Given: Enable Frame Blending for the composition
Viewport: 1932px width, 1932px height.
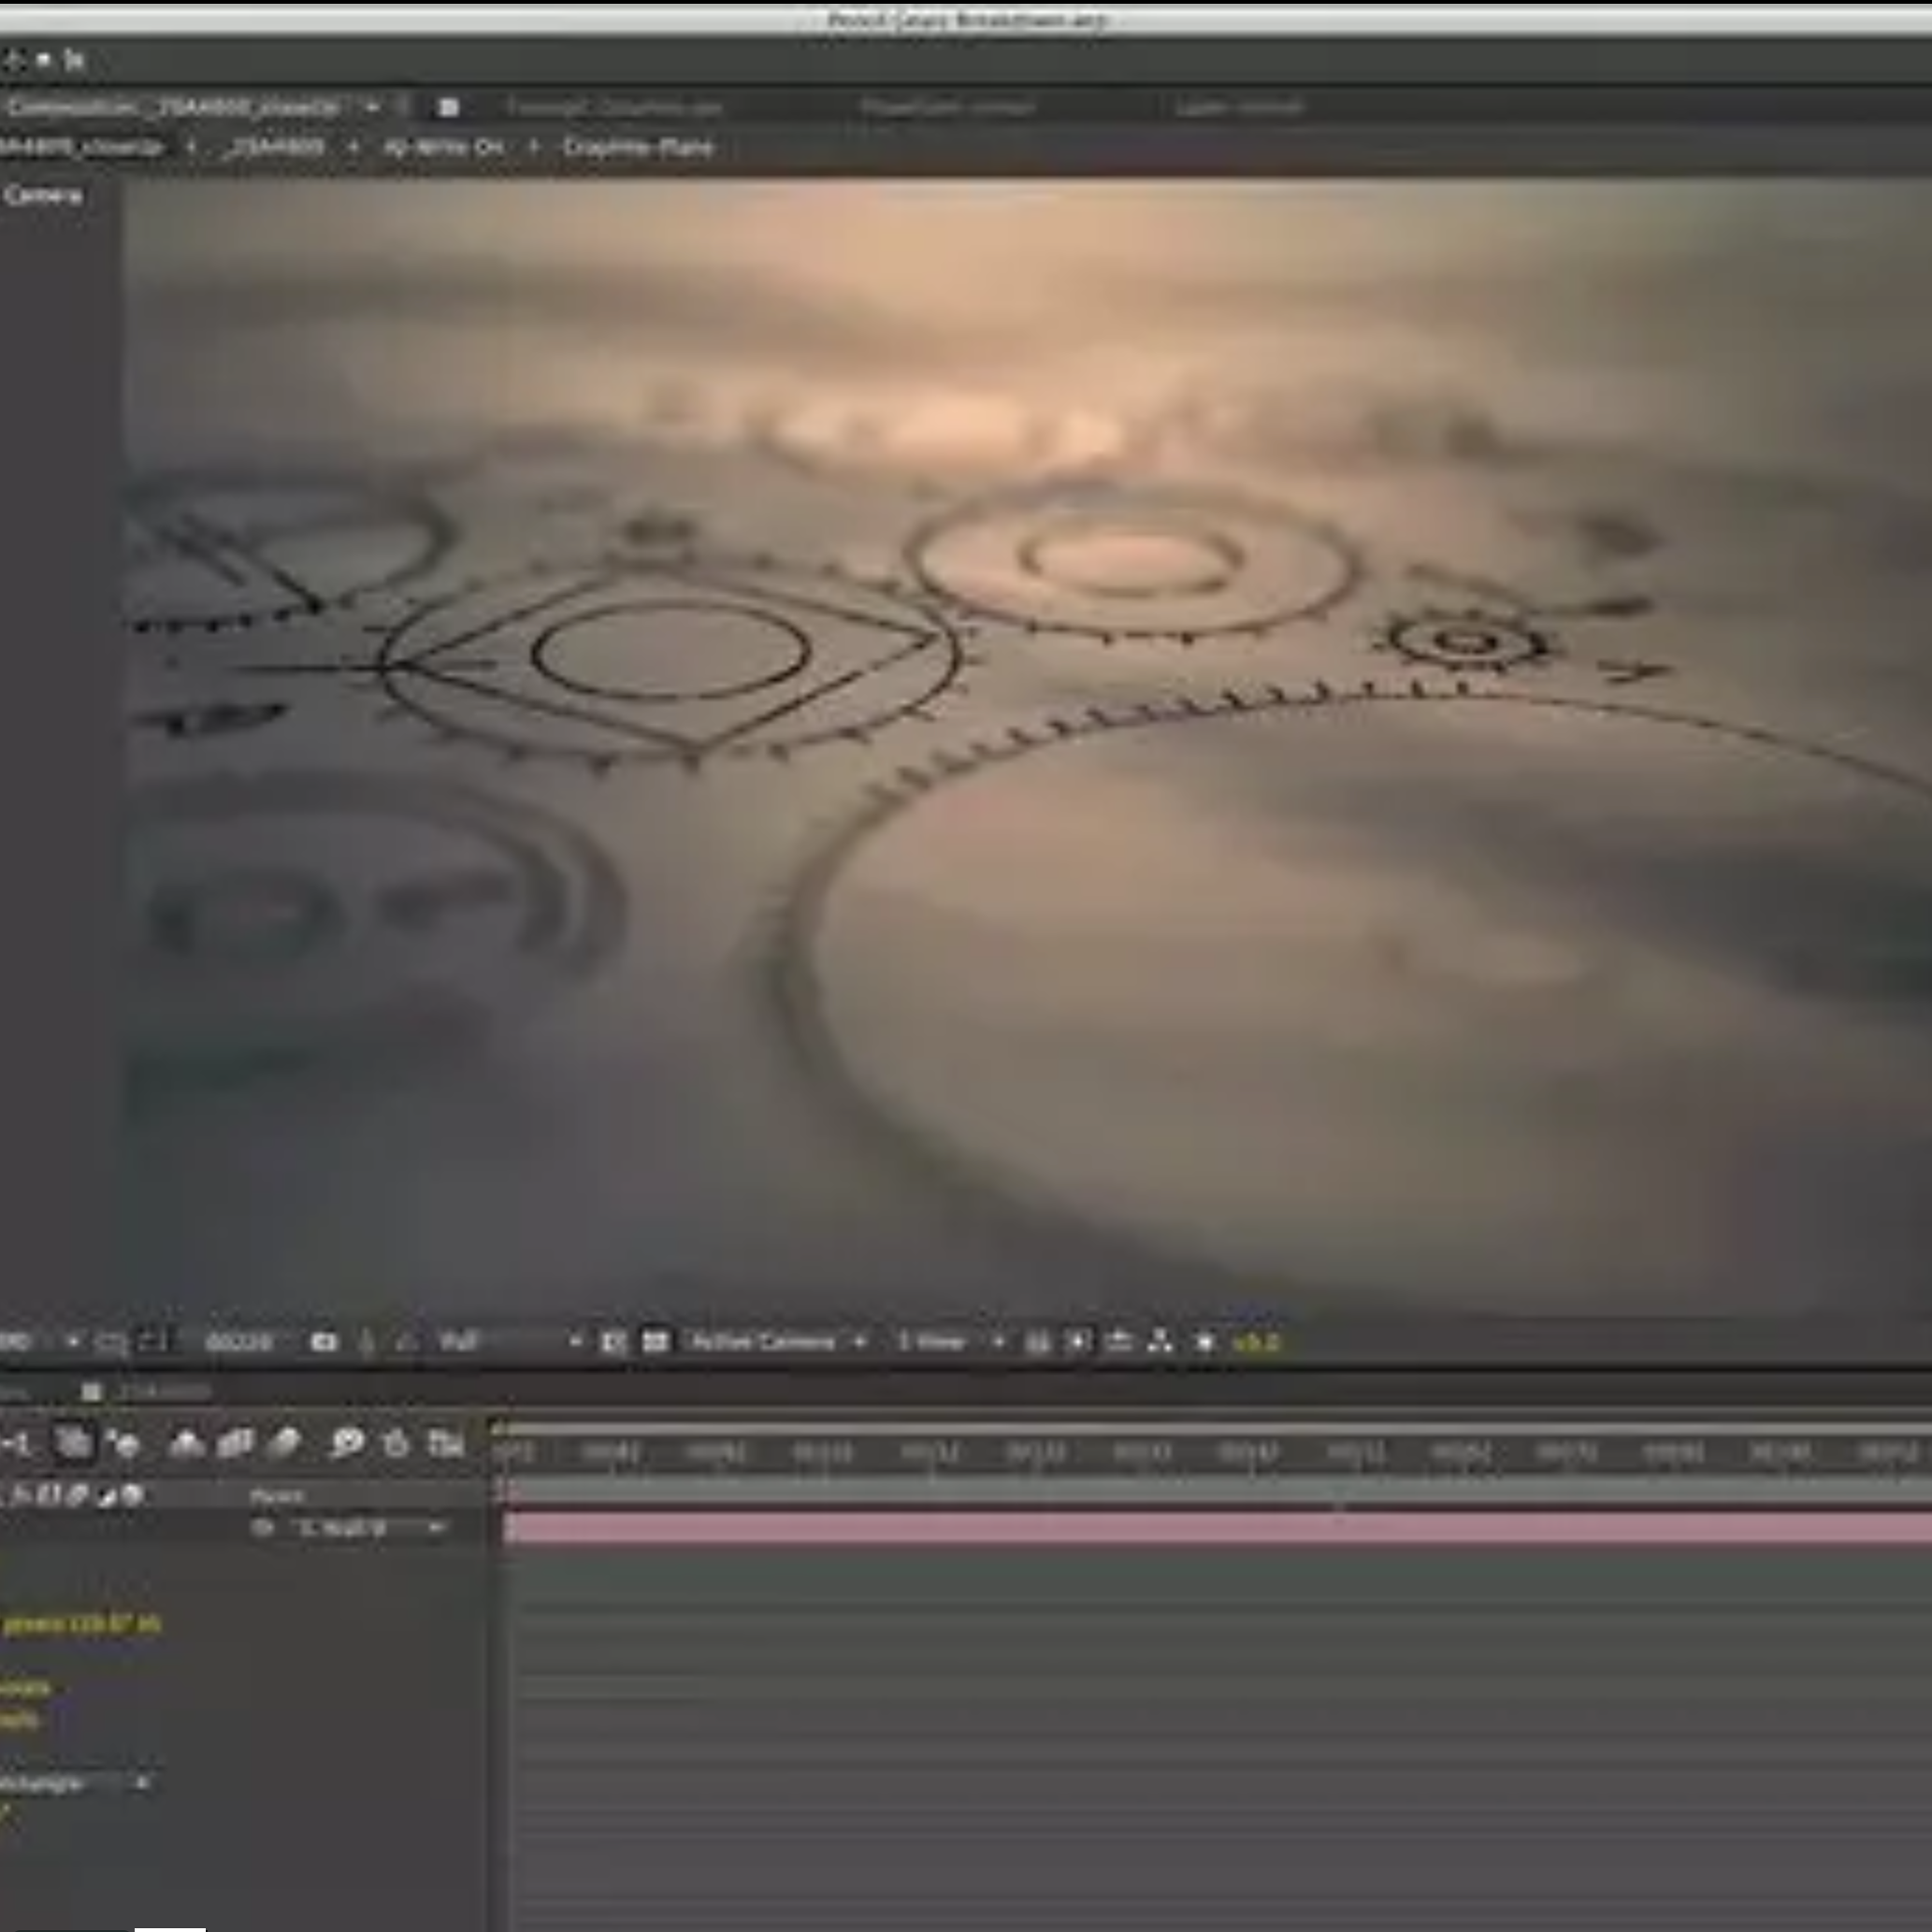Looking at the screenshot, I should [235, 1444].
